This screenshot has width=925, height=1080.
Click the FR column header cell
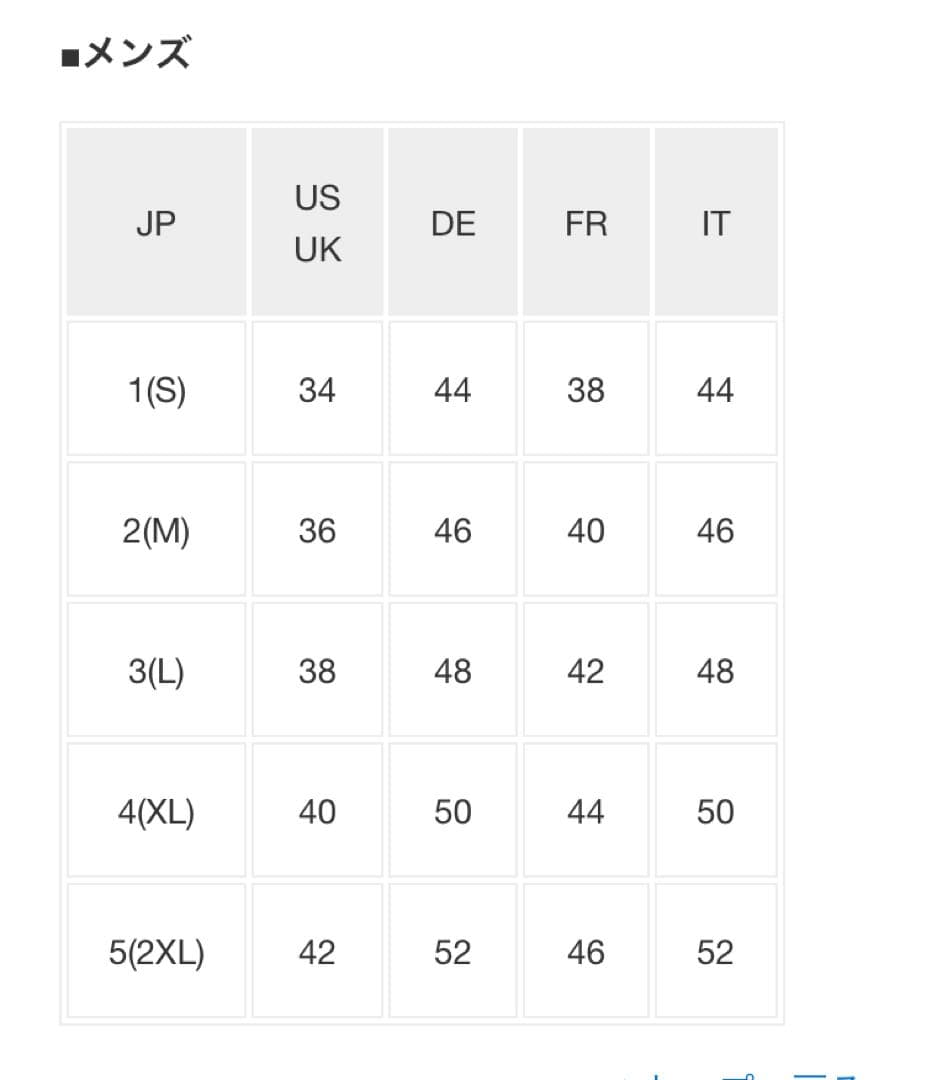[x=586, y=223]
